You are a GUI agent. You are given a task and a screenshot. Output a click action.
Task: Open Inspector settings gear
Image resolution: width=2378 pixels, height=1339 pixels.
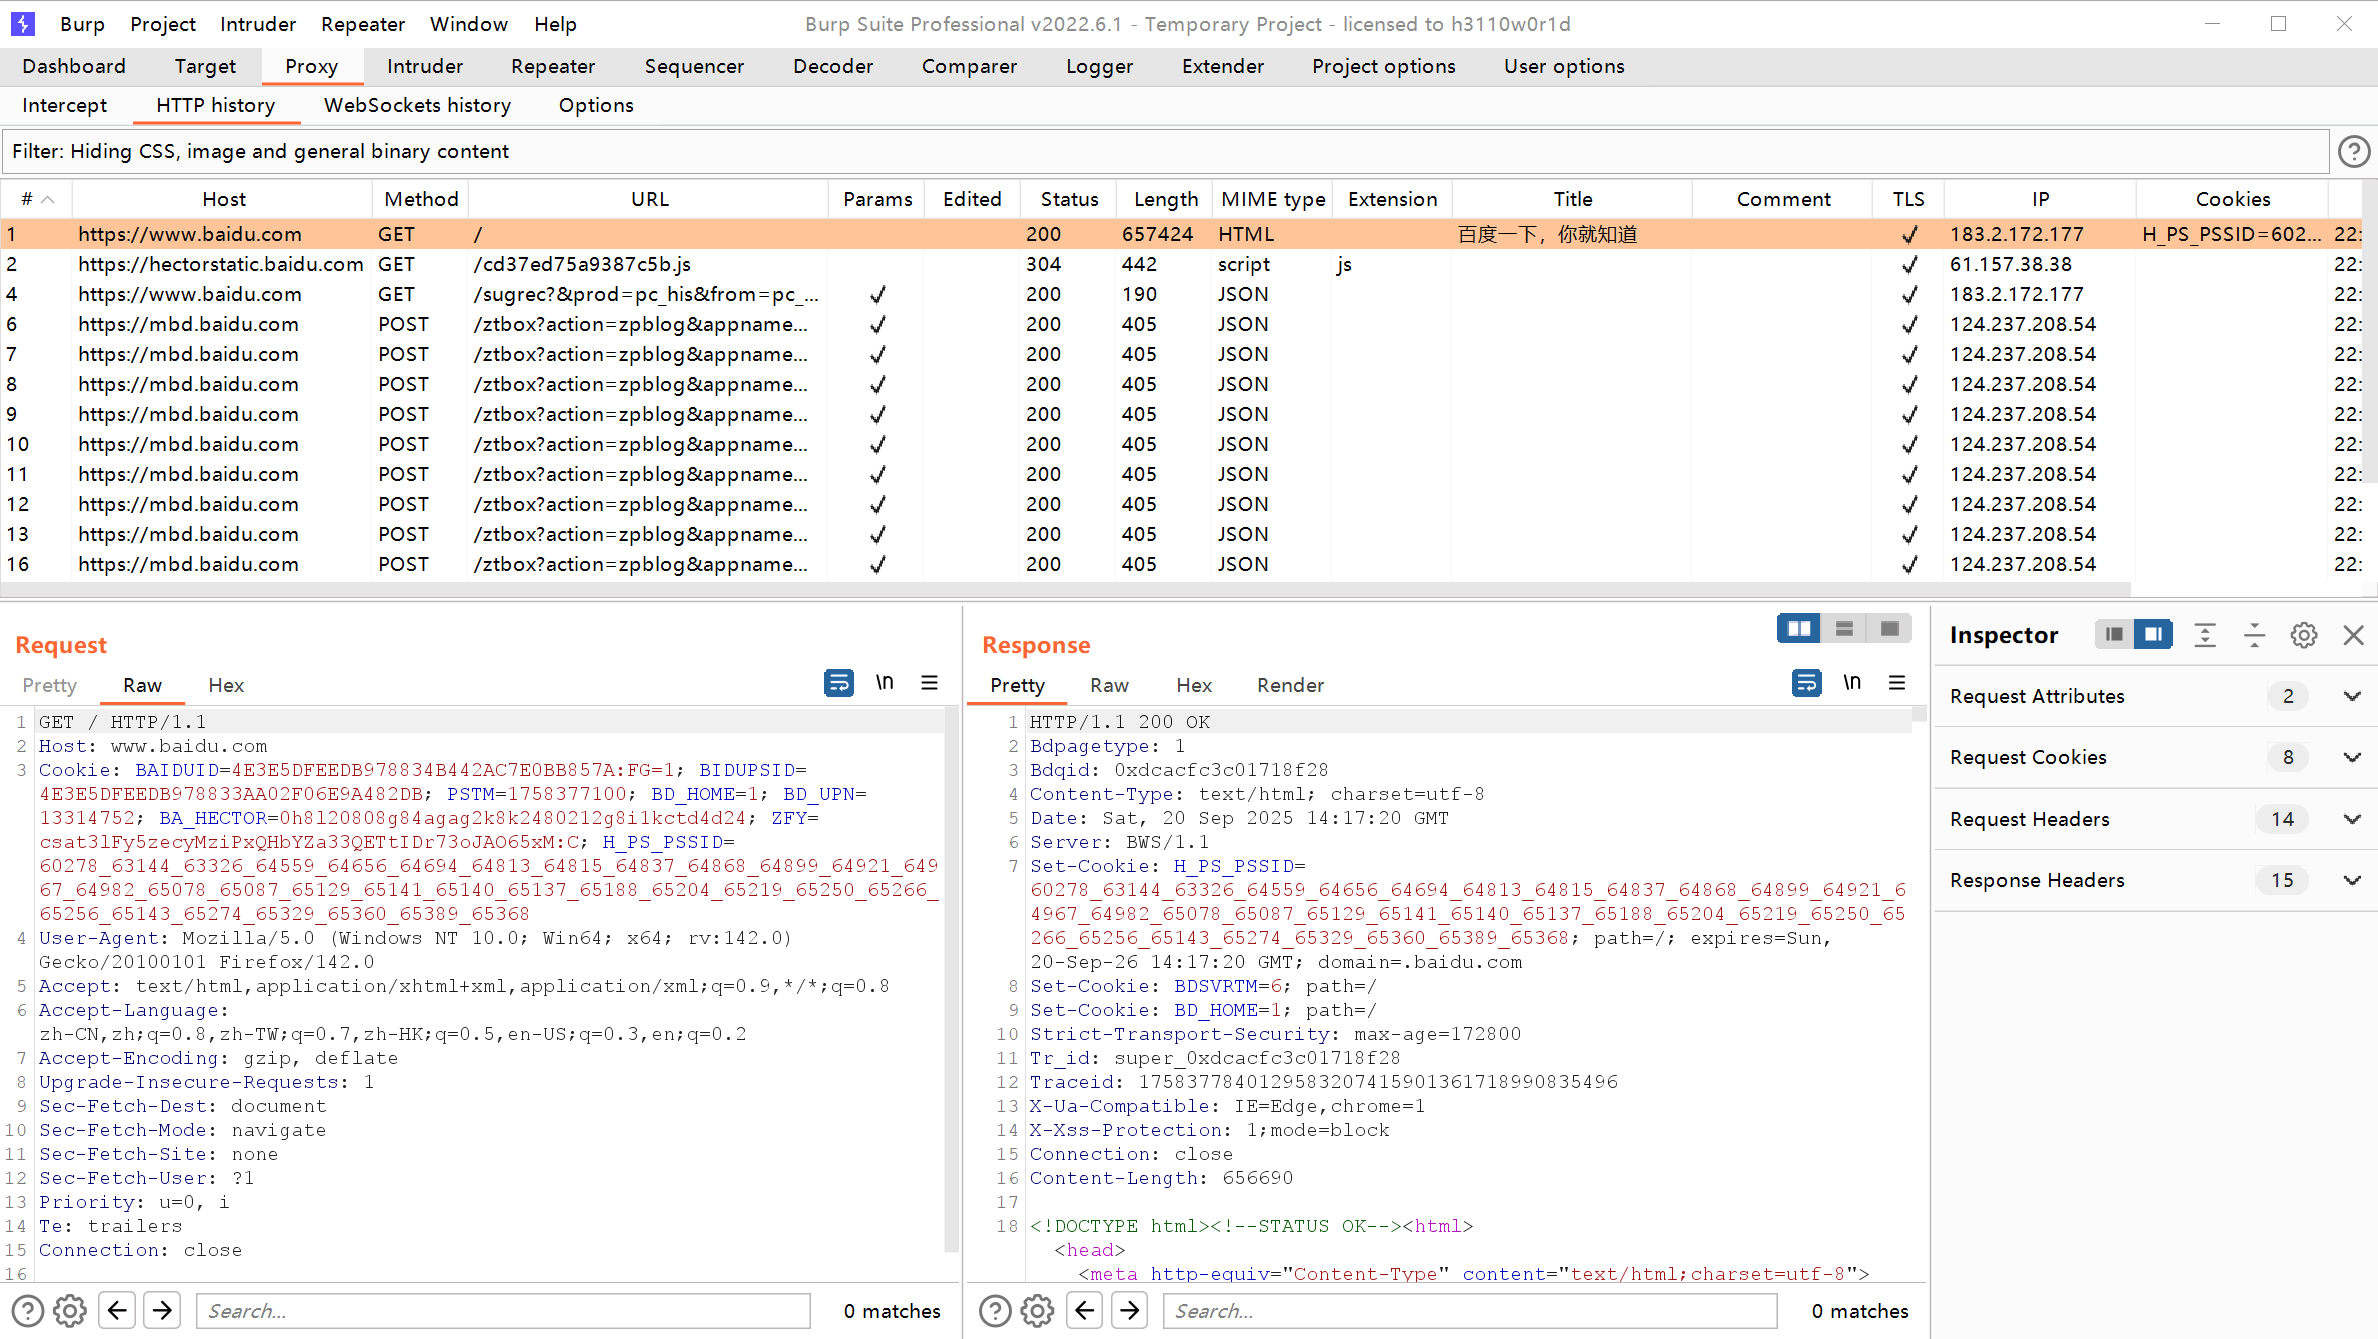2304,635
